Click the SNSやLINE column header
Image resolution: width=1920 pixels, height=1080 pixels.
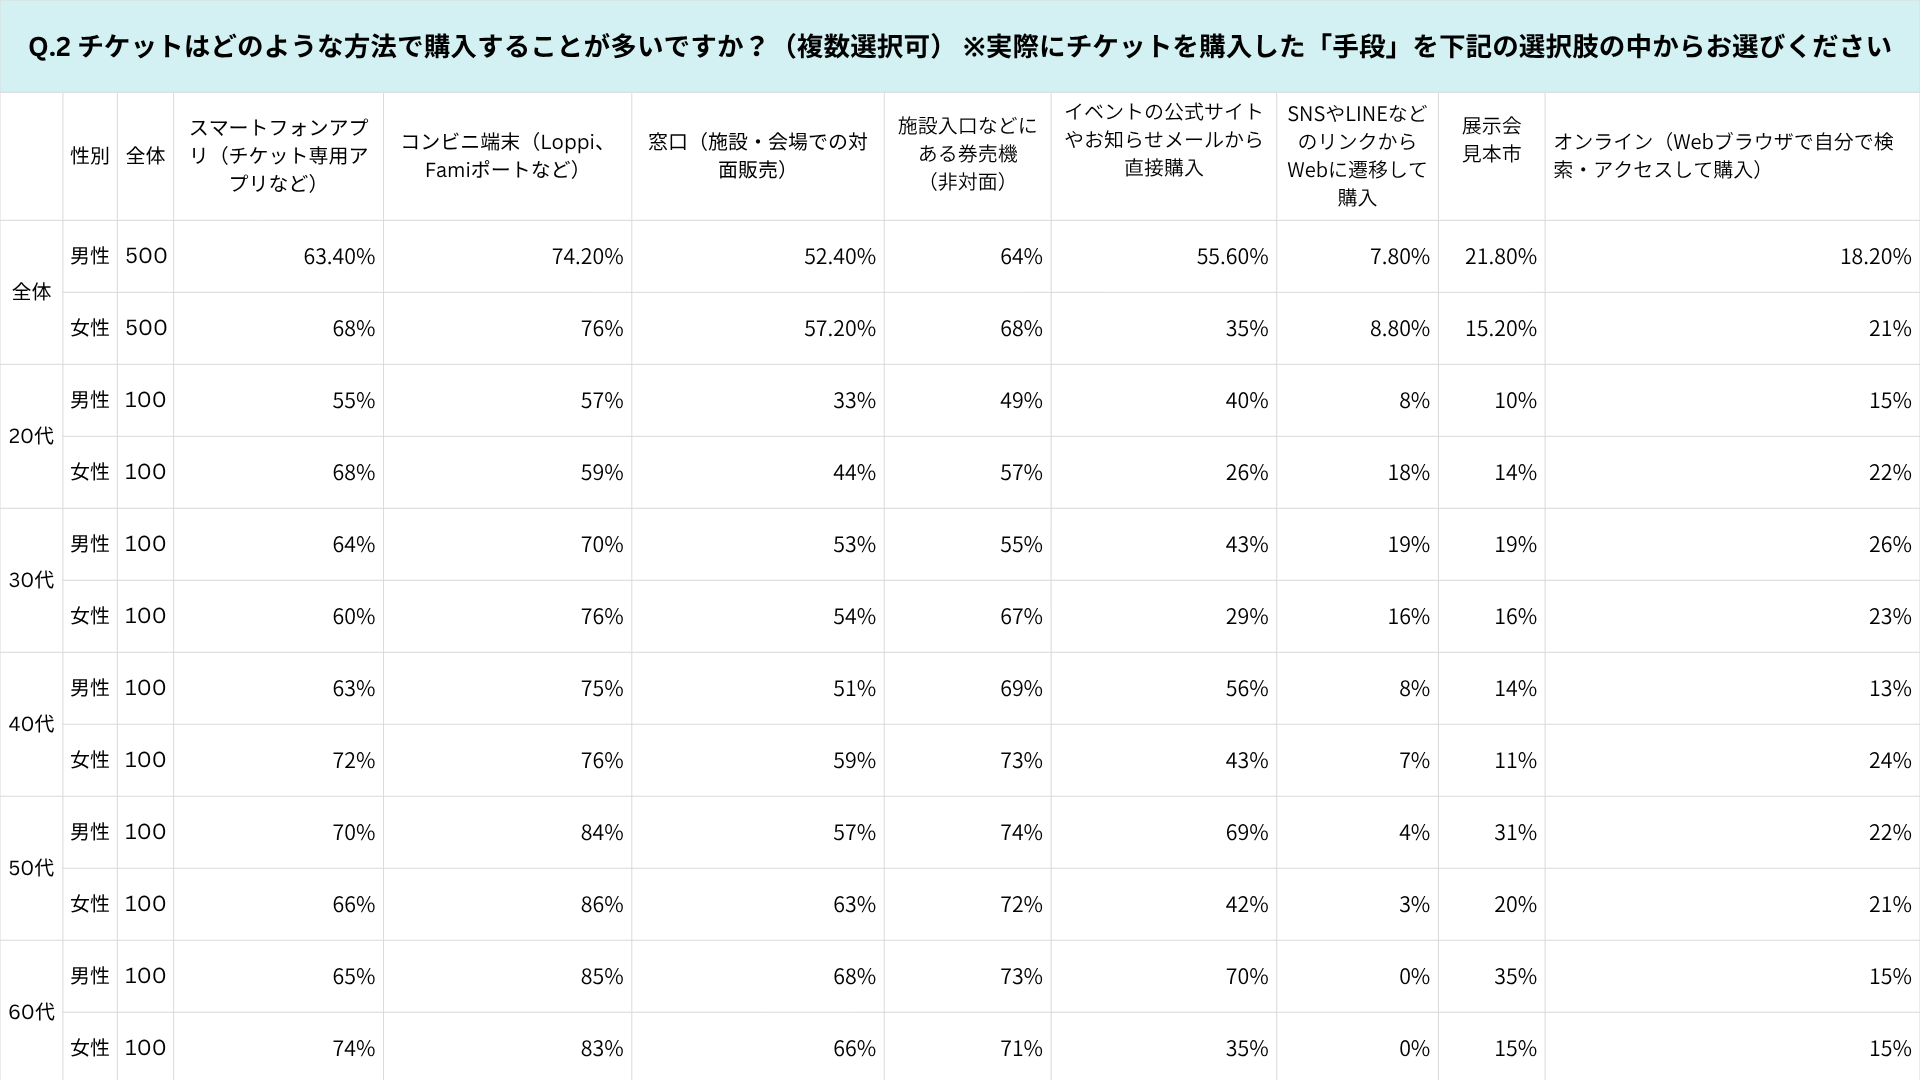coord(1357,155)
